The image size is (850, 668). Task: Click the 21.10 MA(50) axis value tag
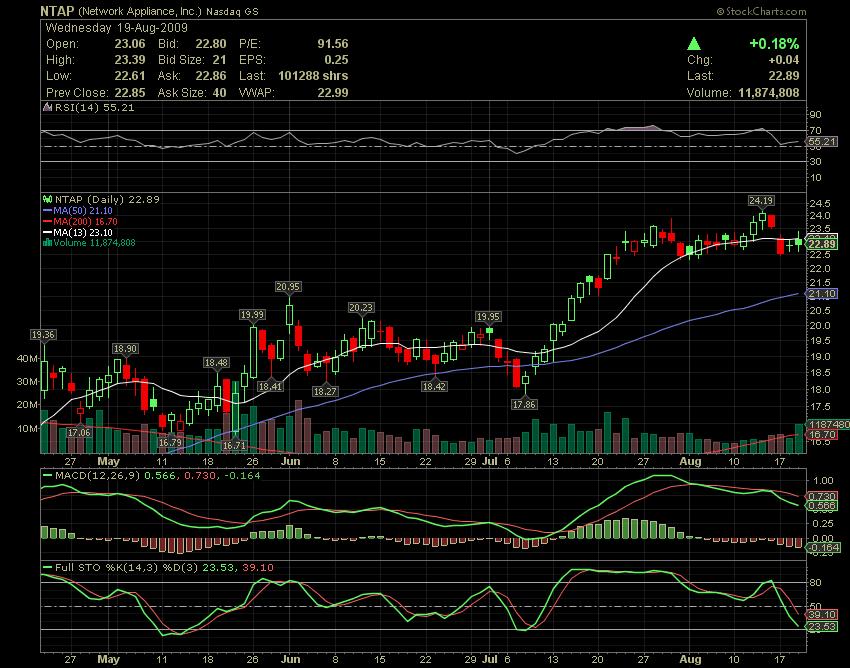822,294
